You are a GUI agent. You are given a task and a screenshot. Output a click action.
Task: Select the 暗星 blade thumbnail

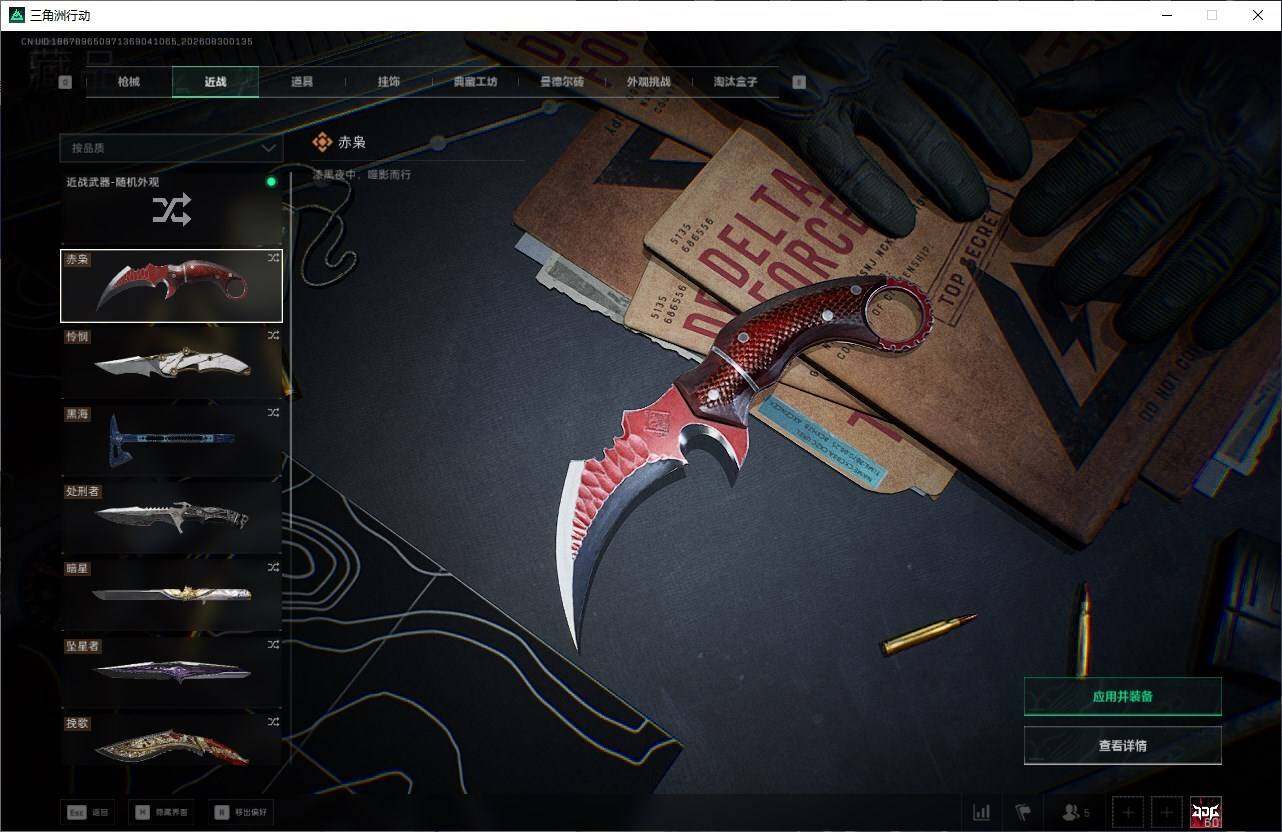[171, 594]
